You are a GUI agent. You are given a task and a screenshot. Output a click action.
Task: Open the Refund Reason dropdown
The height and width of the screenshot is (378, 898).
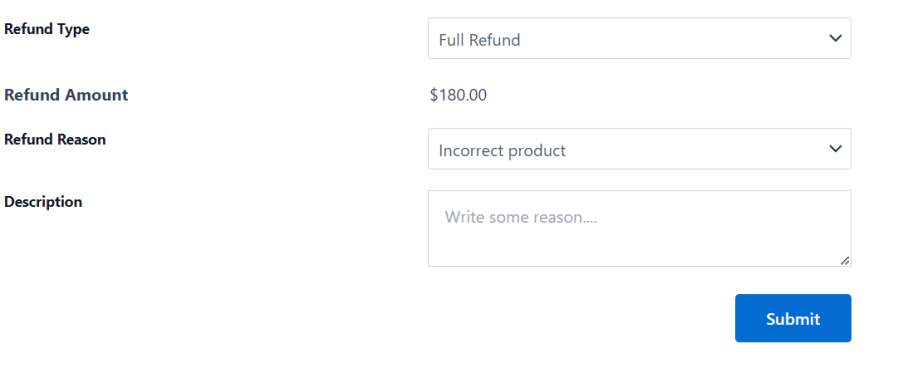click(639, 149)
